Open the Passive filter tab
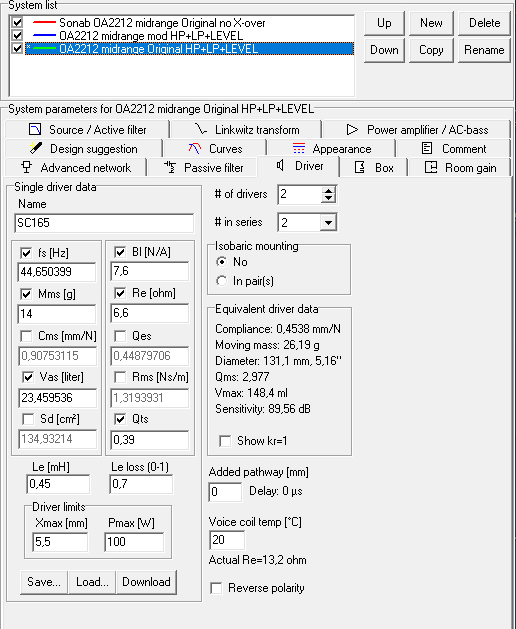Screen dimensions: 516x629 click(x=203, y=167)
